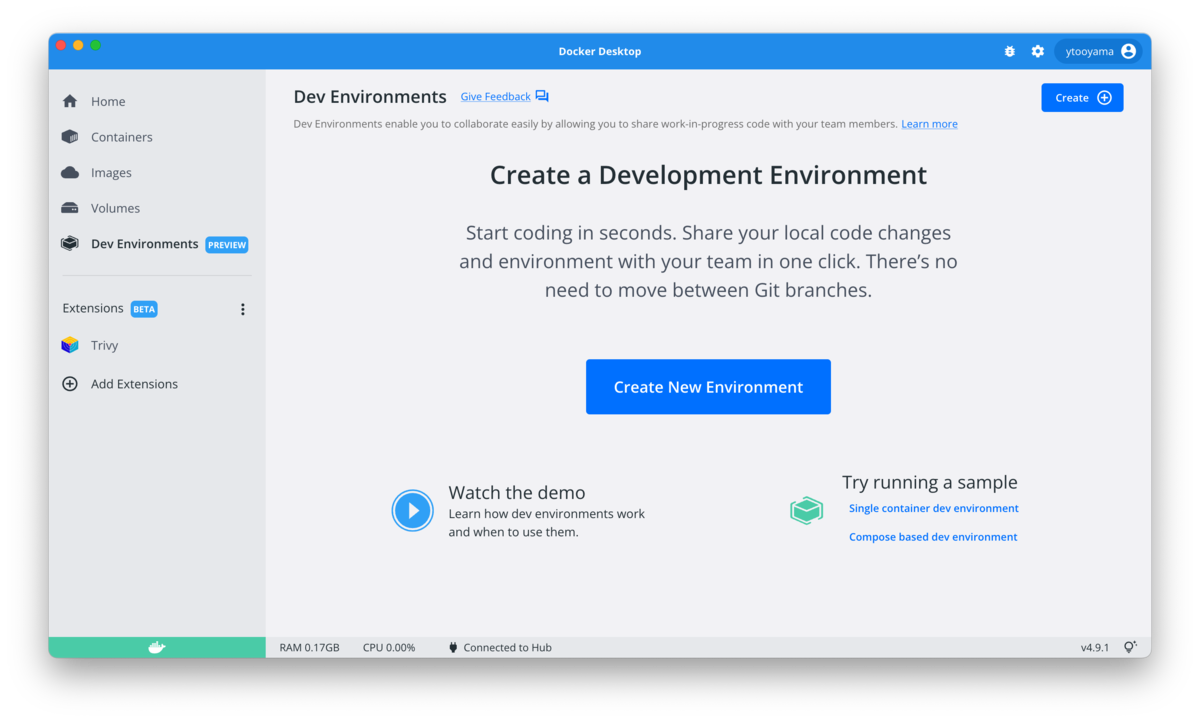Click the Trivy colorful cube icon

coord(70,345)
